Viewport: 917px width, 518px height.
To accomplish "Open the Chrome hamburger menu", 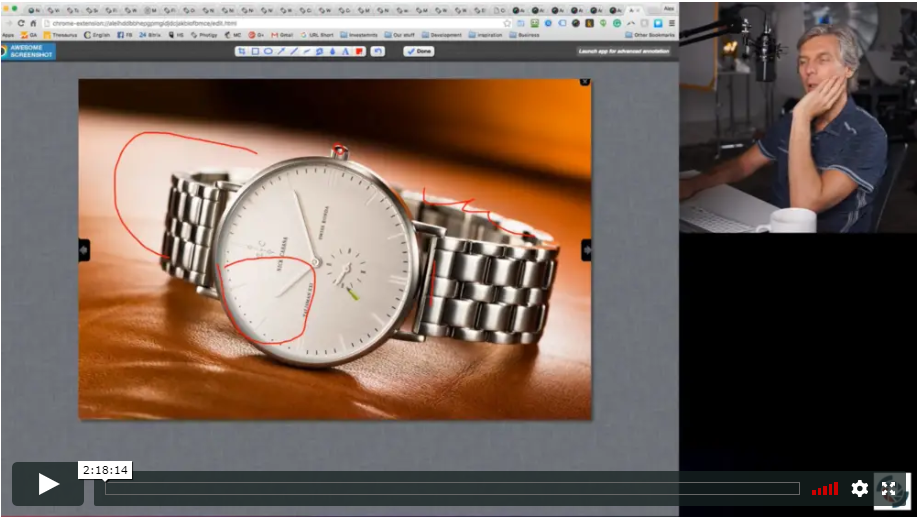I will coord(671,23).
